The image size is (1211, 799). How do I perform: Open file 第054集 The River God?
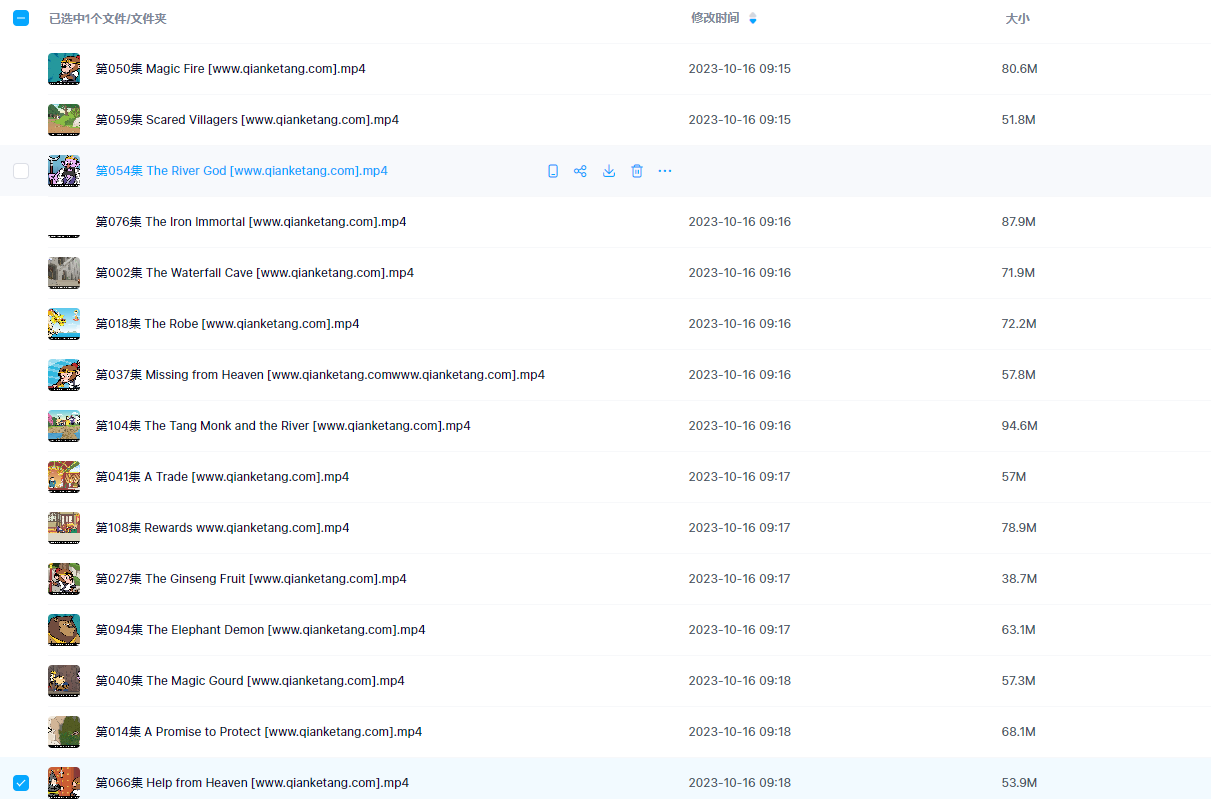click(241, 171)
